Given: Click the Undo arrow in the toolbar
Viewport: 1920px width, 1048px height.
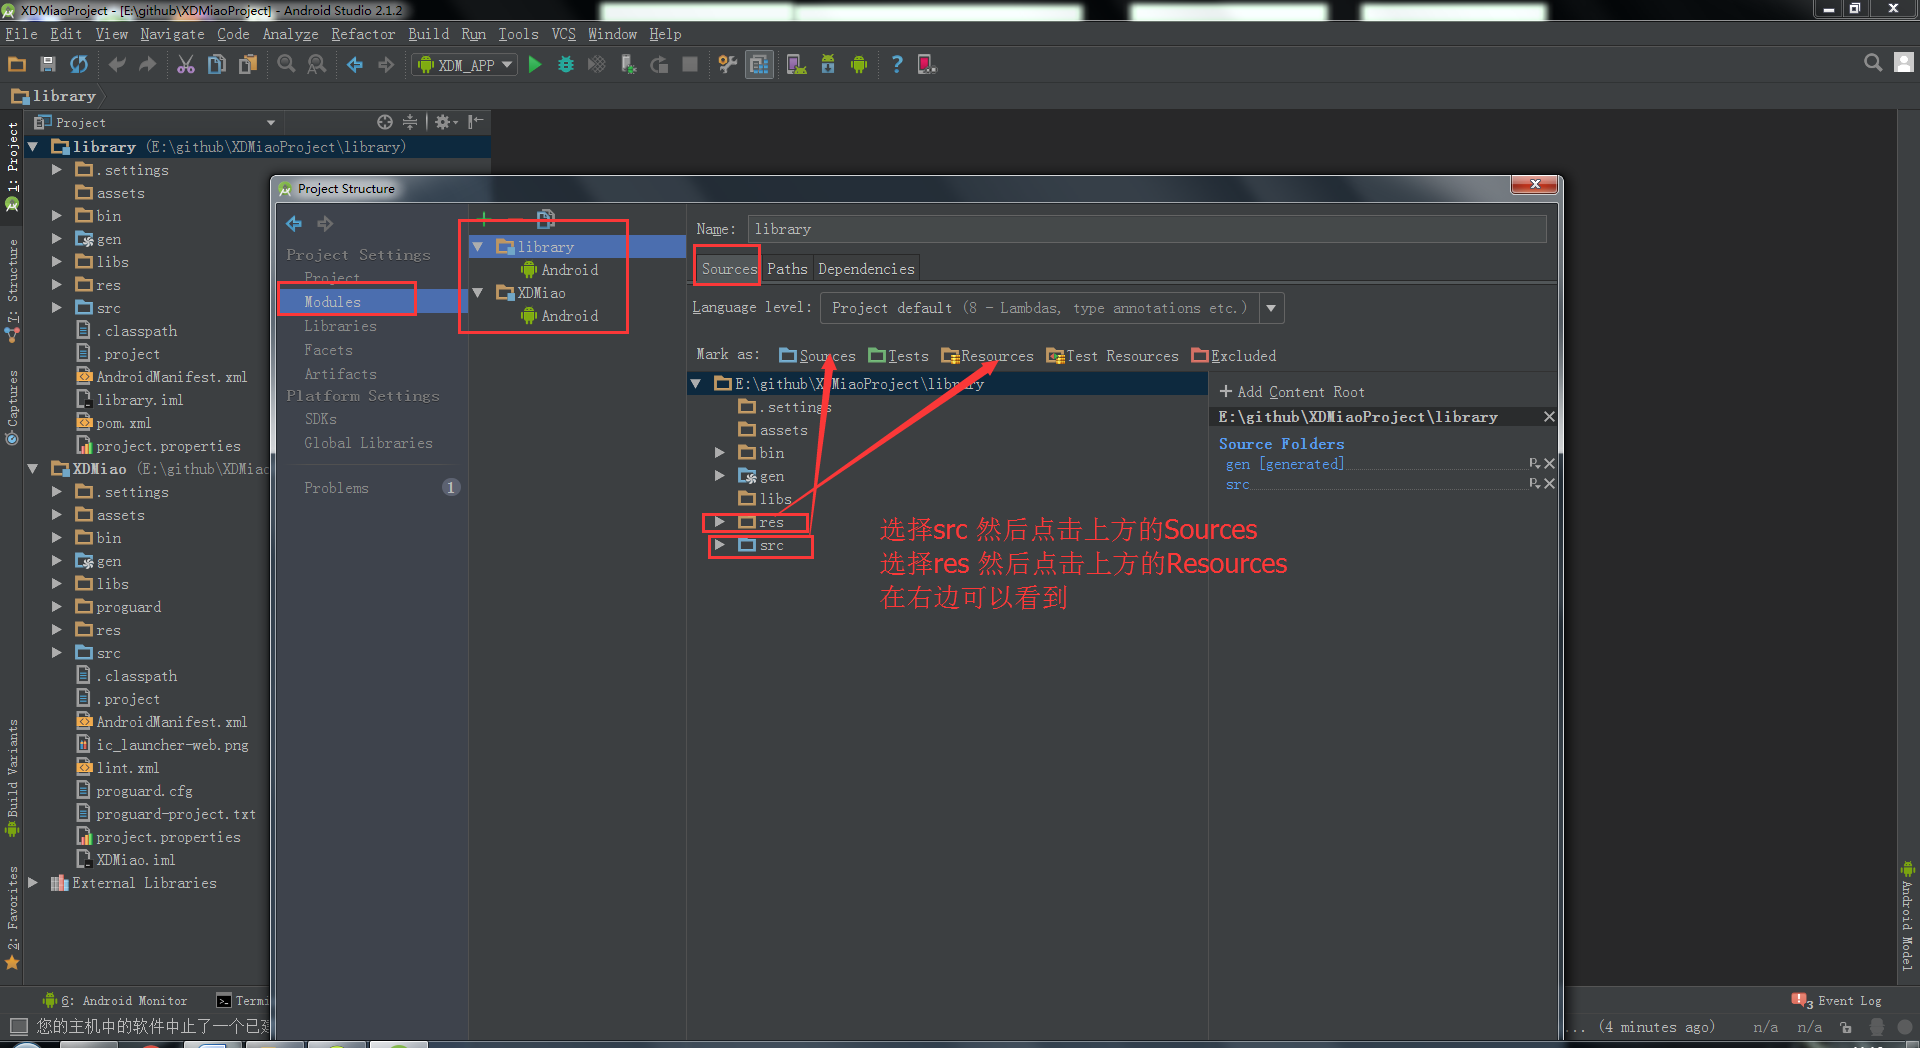Looking at the screenshot, I should click(x=117, y=65).
